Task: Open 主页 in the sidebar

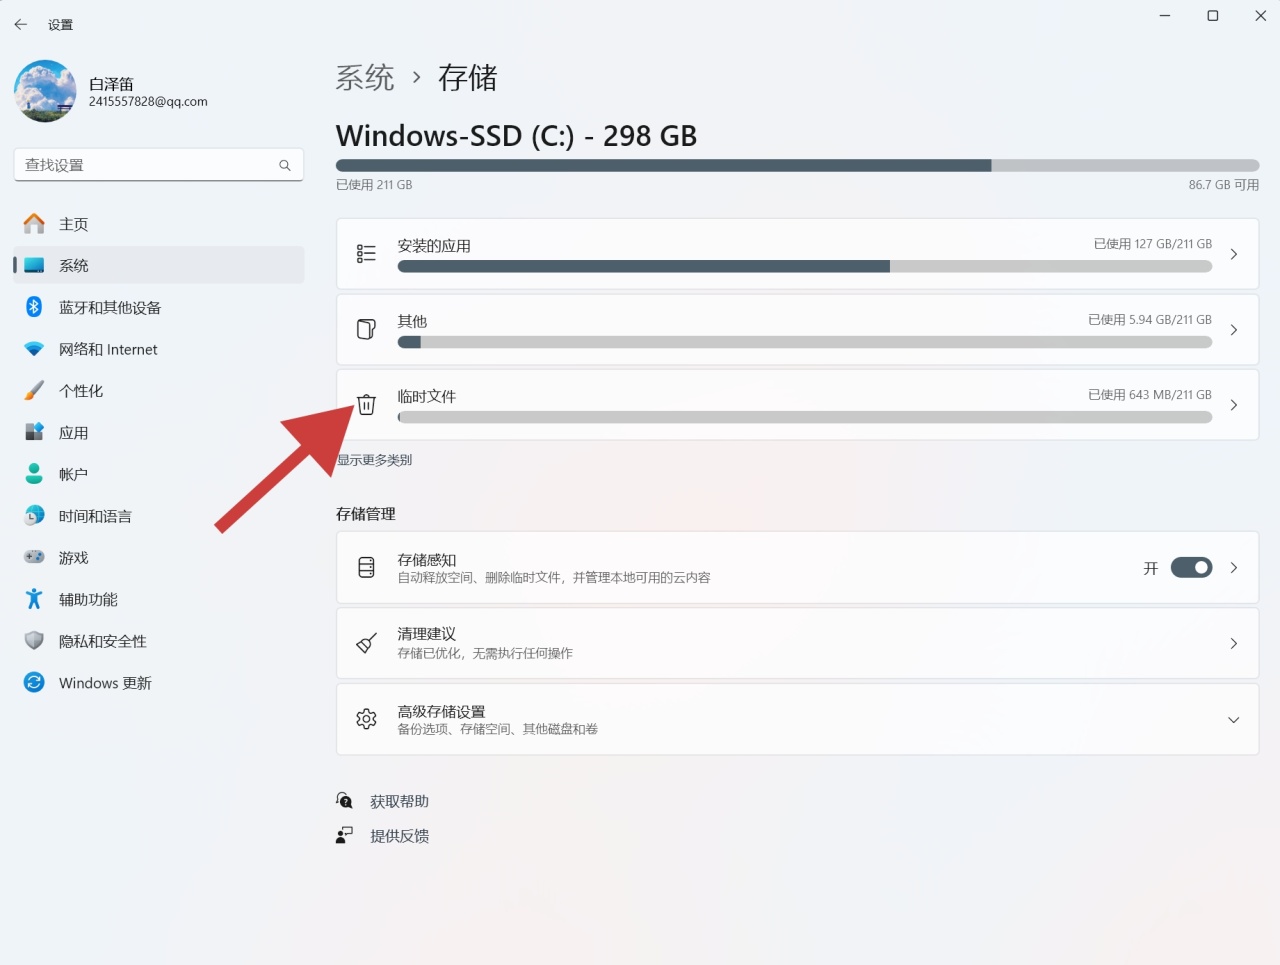Action: click(159, 224)
